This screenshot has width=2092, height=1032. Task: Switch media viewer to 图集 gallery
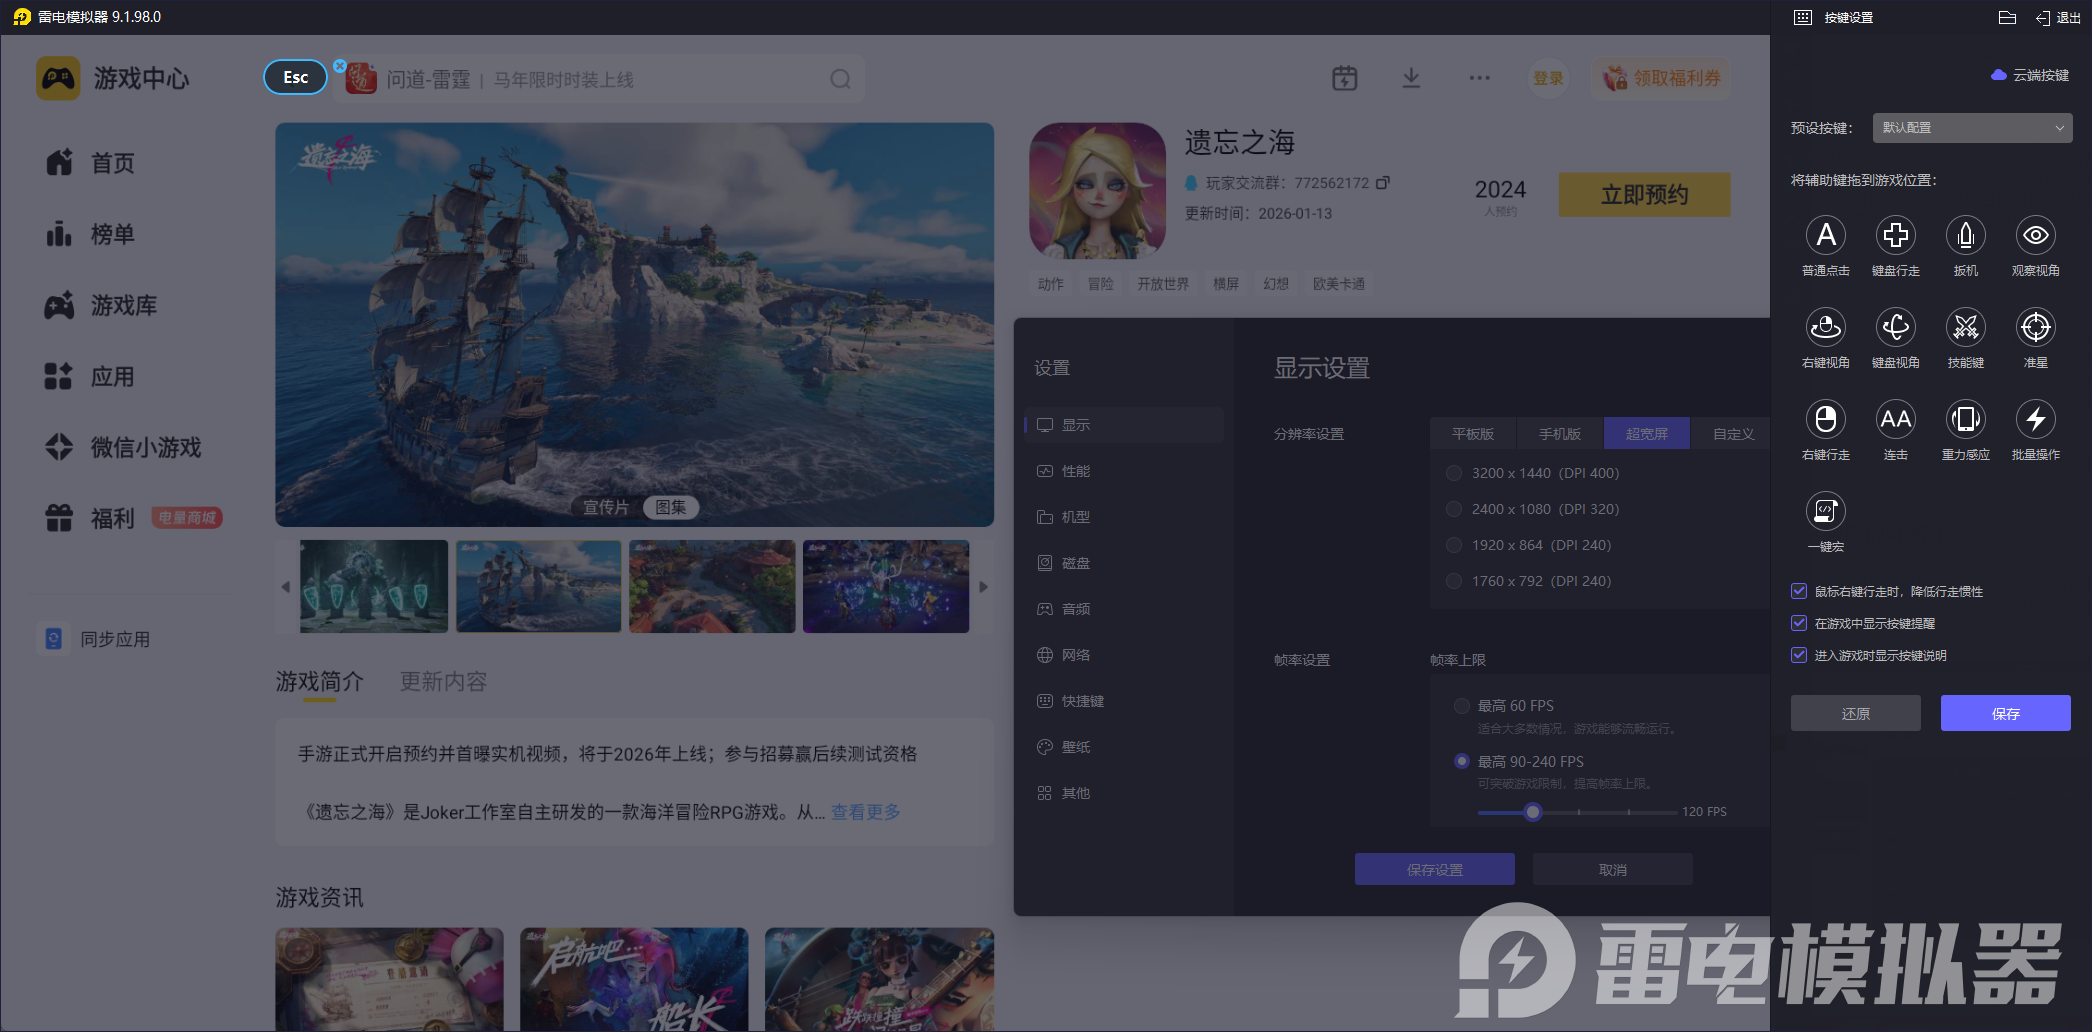[x=670, y=507]
